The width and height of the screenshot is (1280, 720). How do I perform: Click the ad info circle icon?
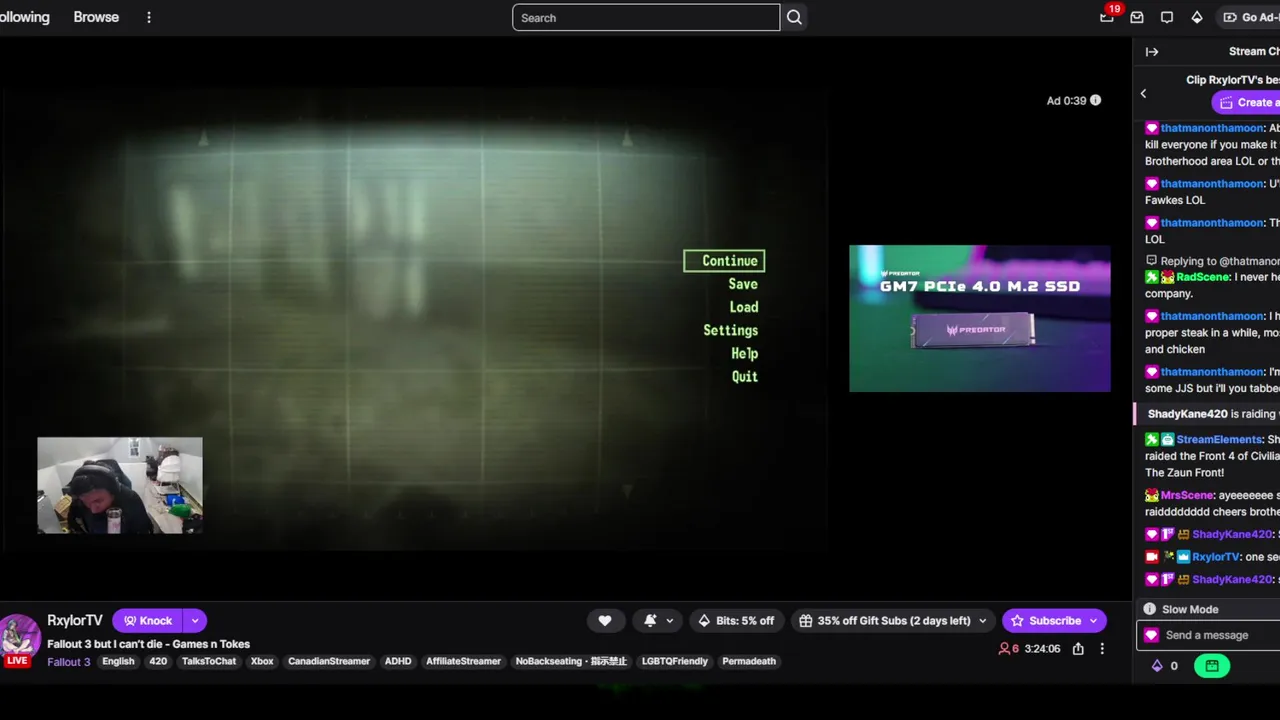(x=1095, y=100)
